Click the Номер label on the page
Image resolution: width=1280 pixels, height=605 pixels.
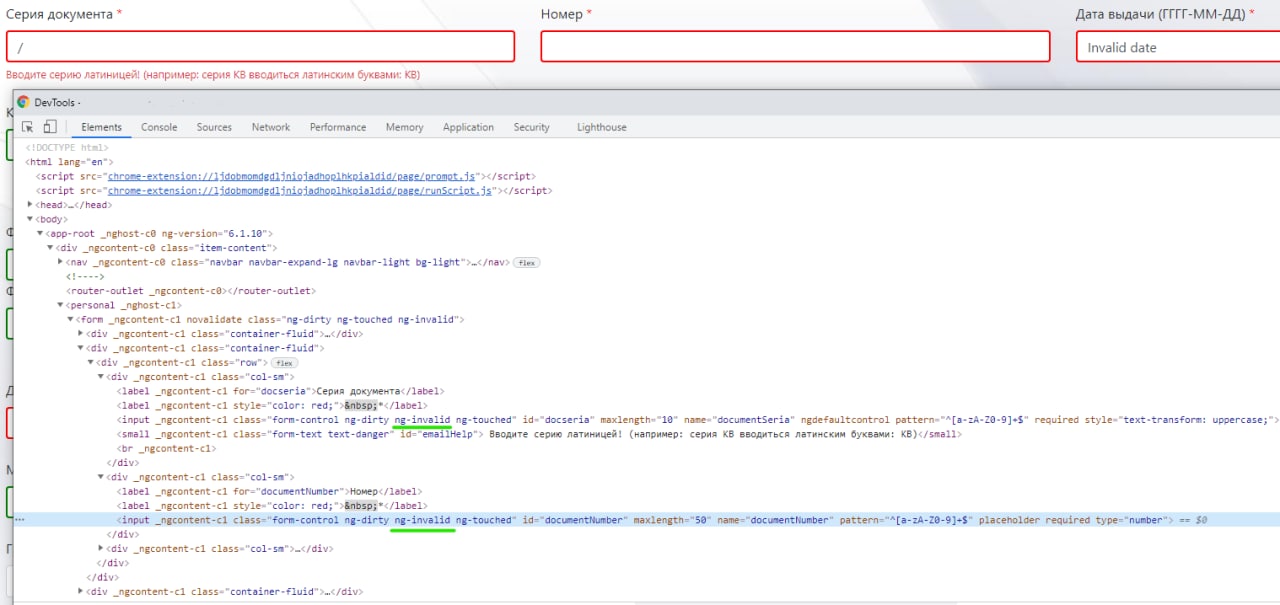click(561, 14)
